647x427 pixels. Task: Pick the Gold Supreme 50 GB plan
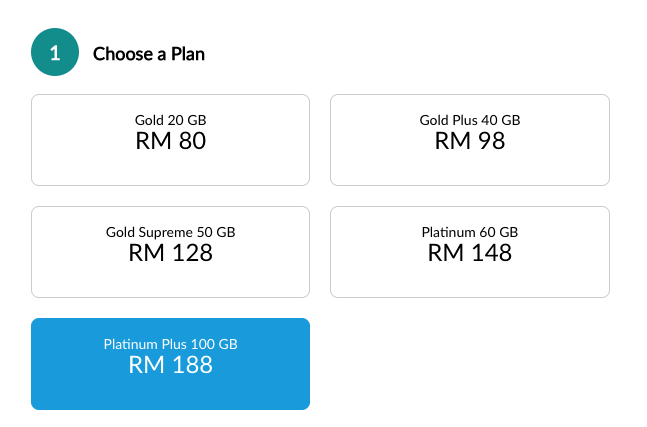click(170, 252)
